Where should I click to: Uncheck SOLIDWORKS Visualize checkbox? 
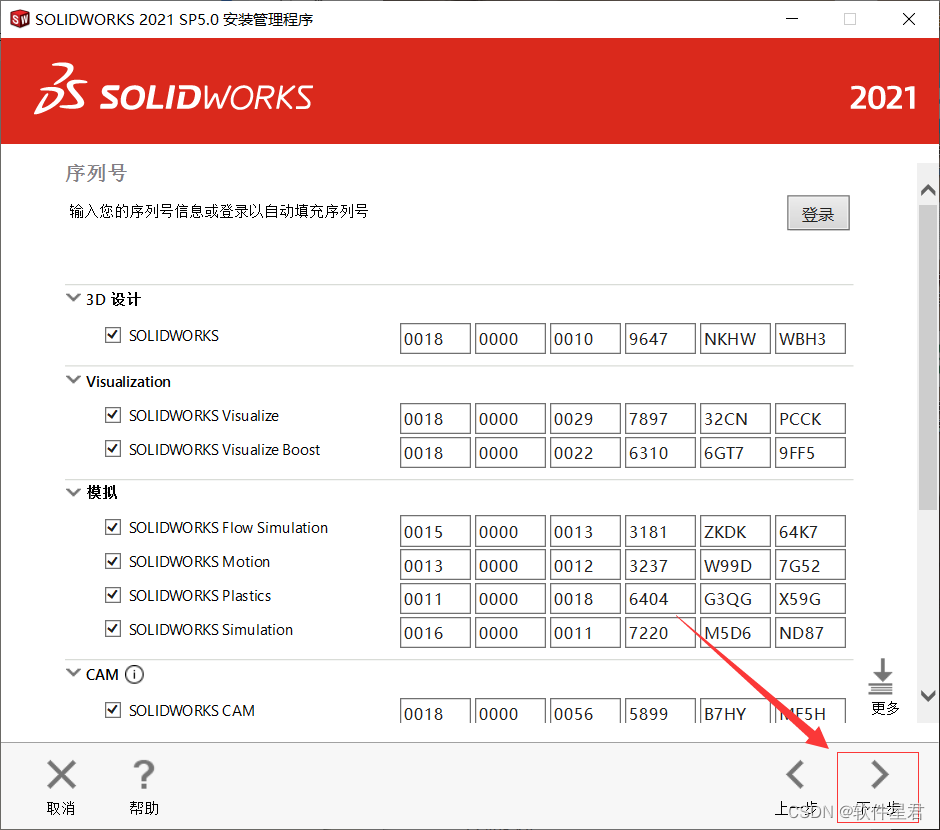pyautogui.click(x=113, y=415)
